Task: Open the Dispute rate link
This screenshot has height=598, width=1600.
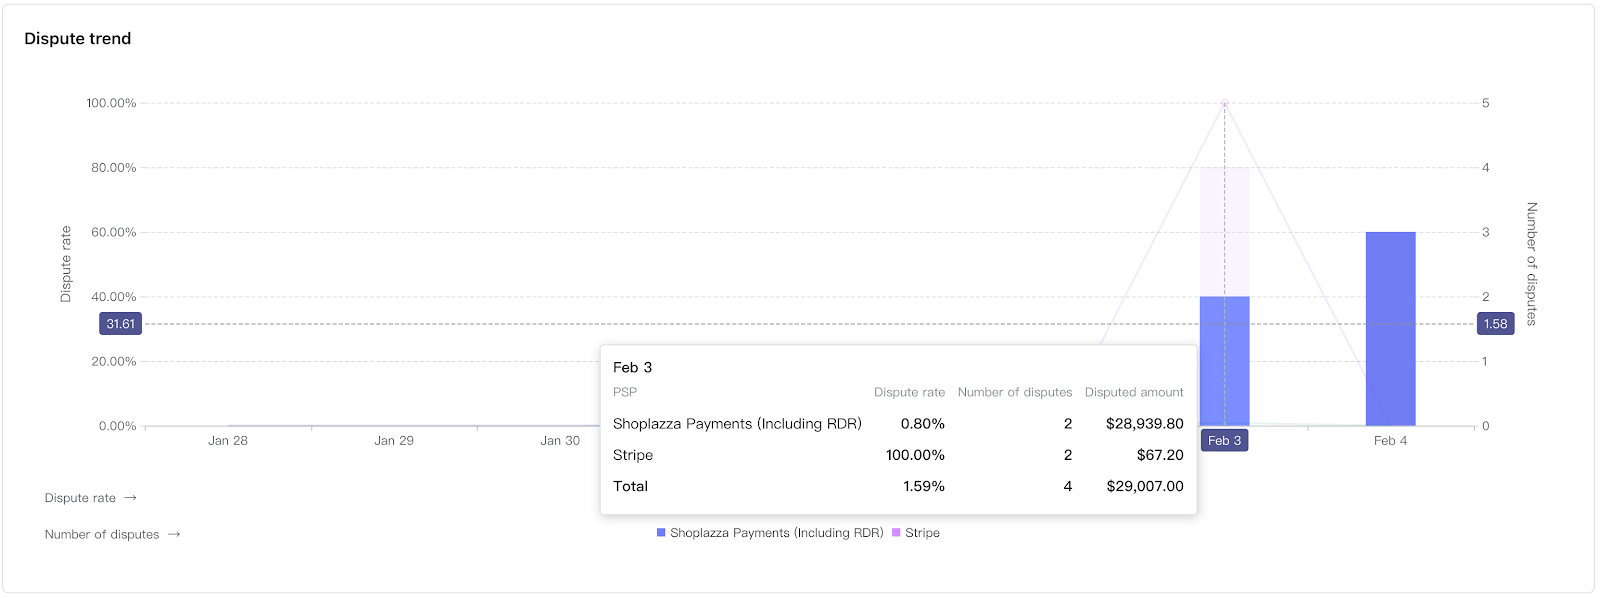Action: click(x=80, y=498)
